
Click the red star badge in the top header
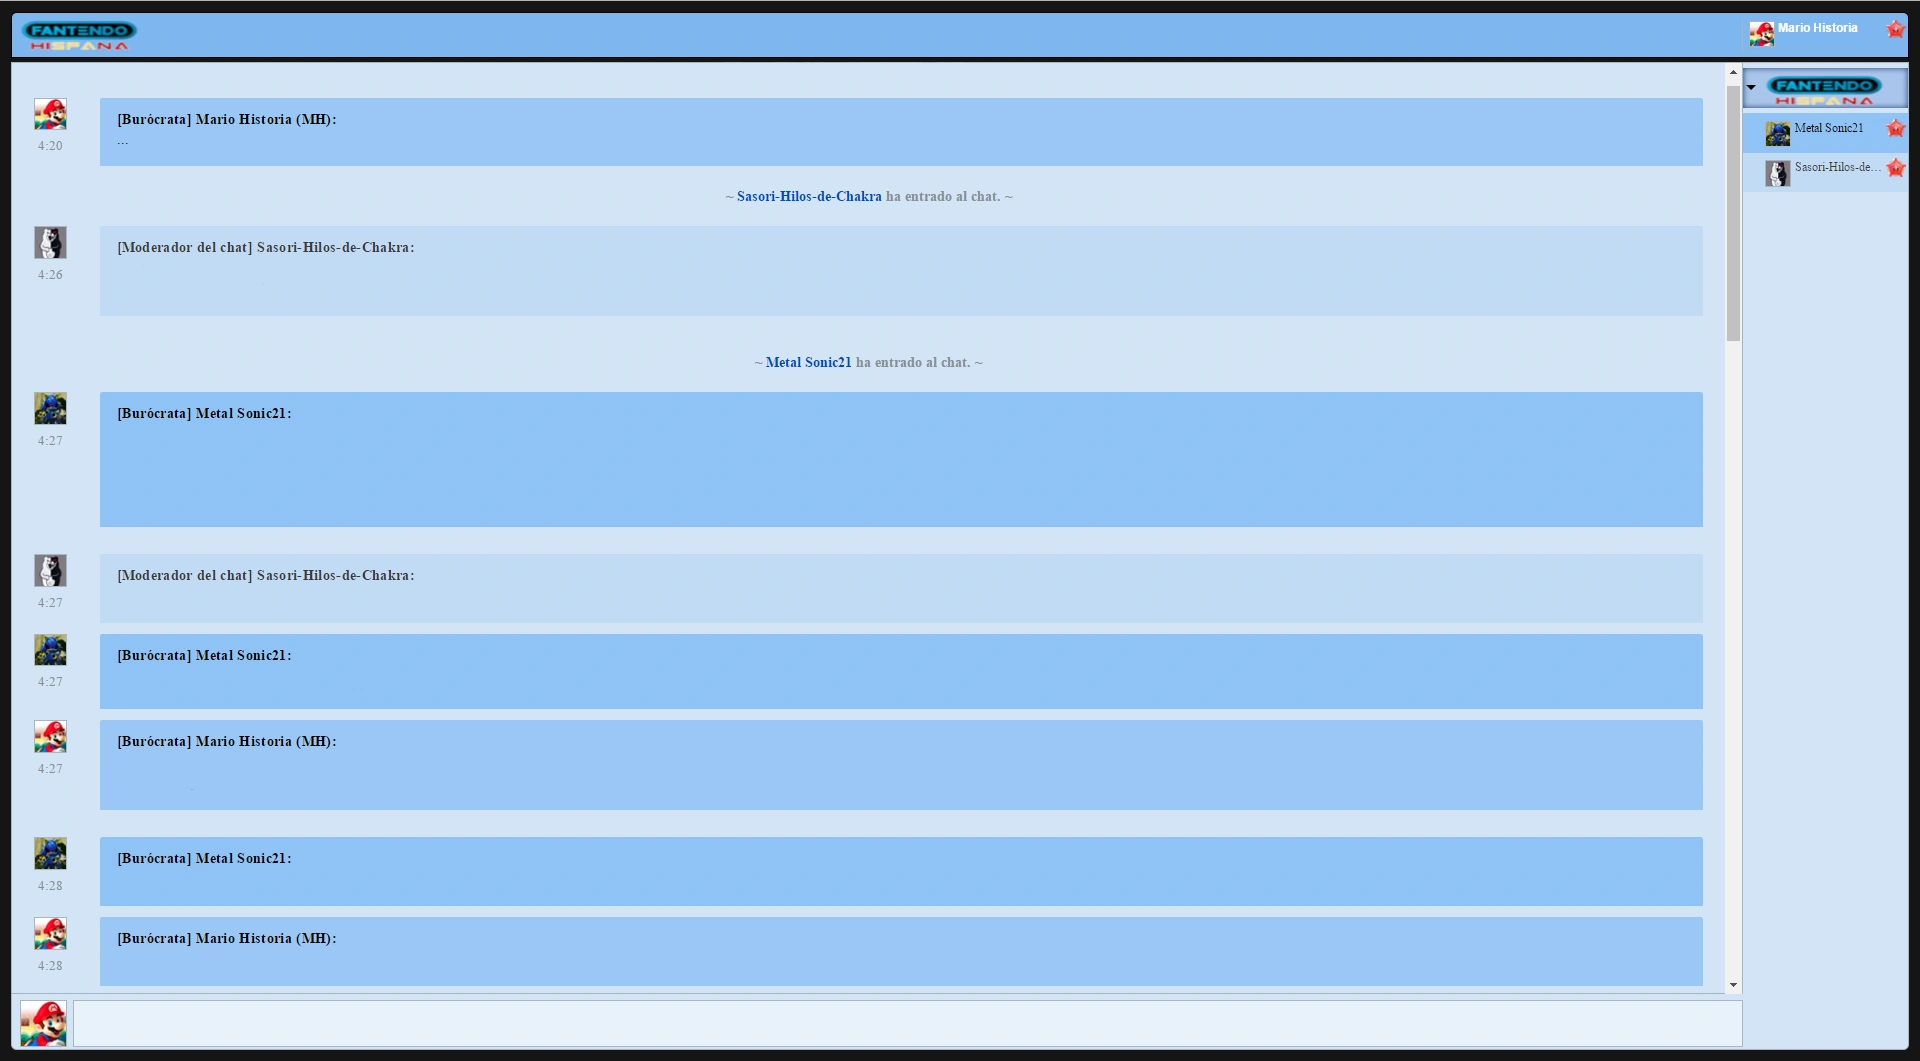pos(1895,29)
